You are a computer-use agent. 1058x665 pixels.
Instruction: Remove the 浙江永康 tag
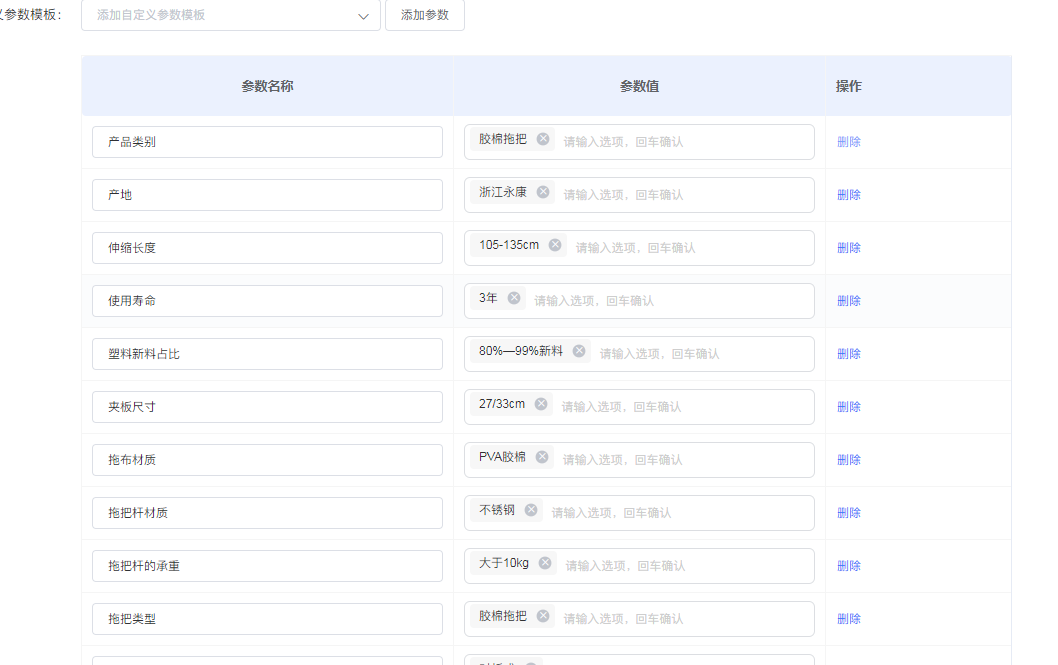click(543, 192)
